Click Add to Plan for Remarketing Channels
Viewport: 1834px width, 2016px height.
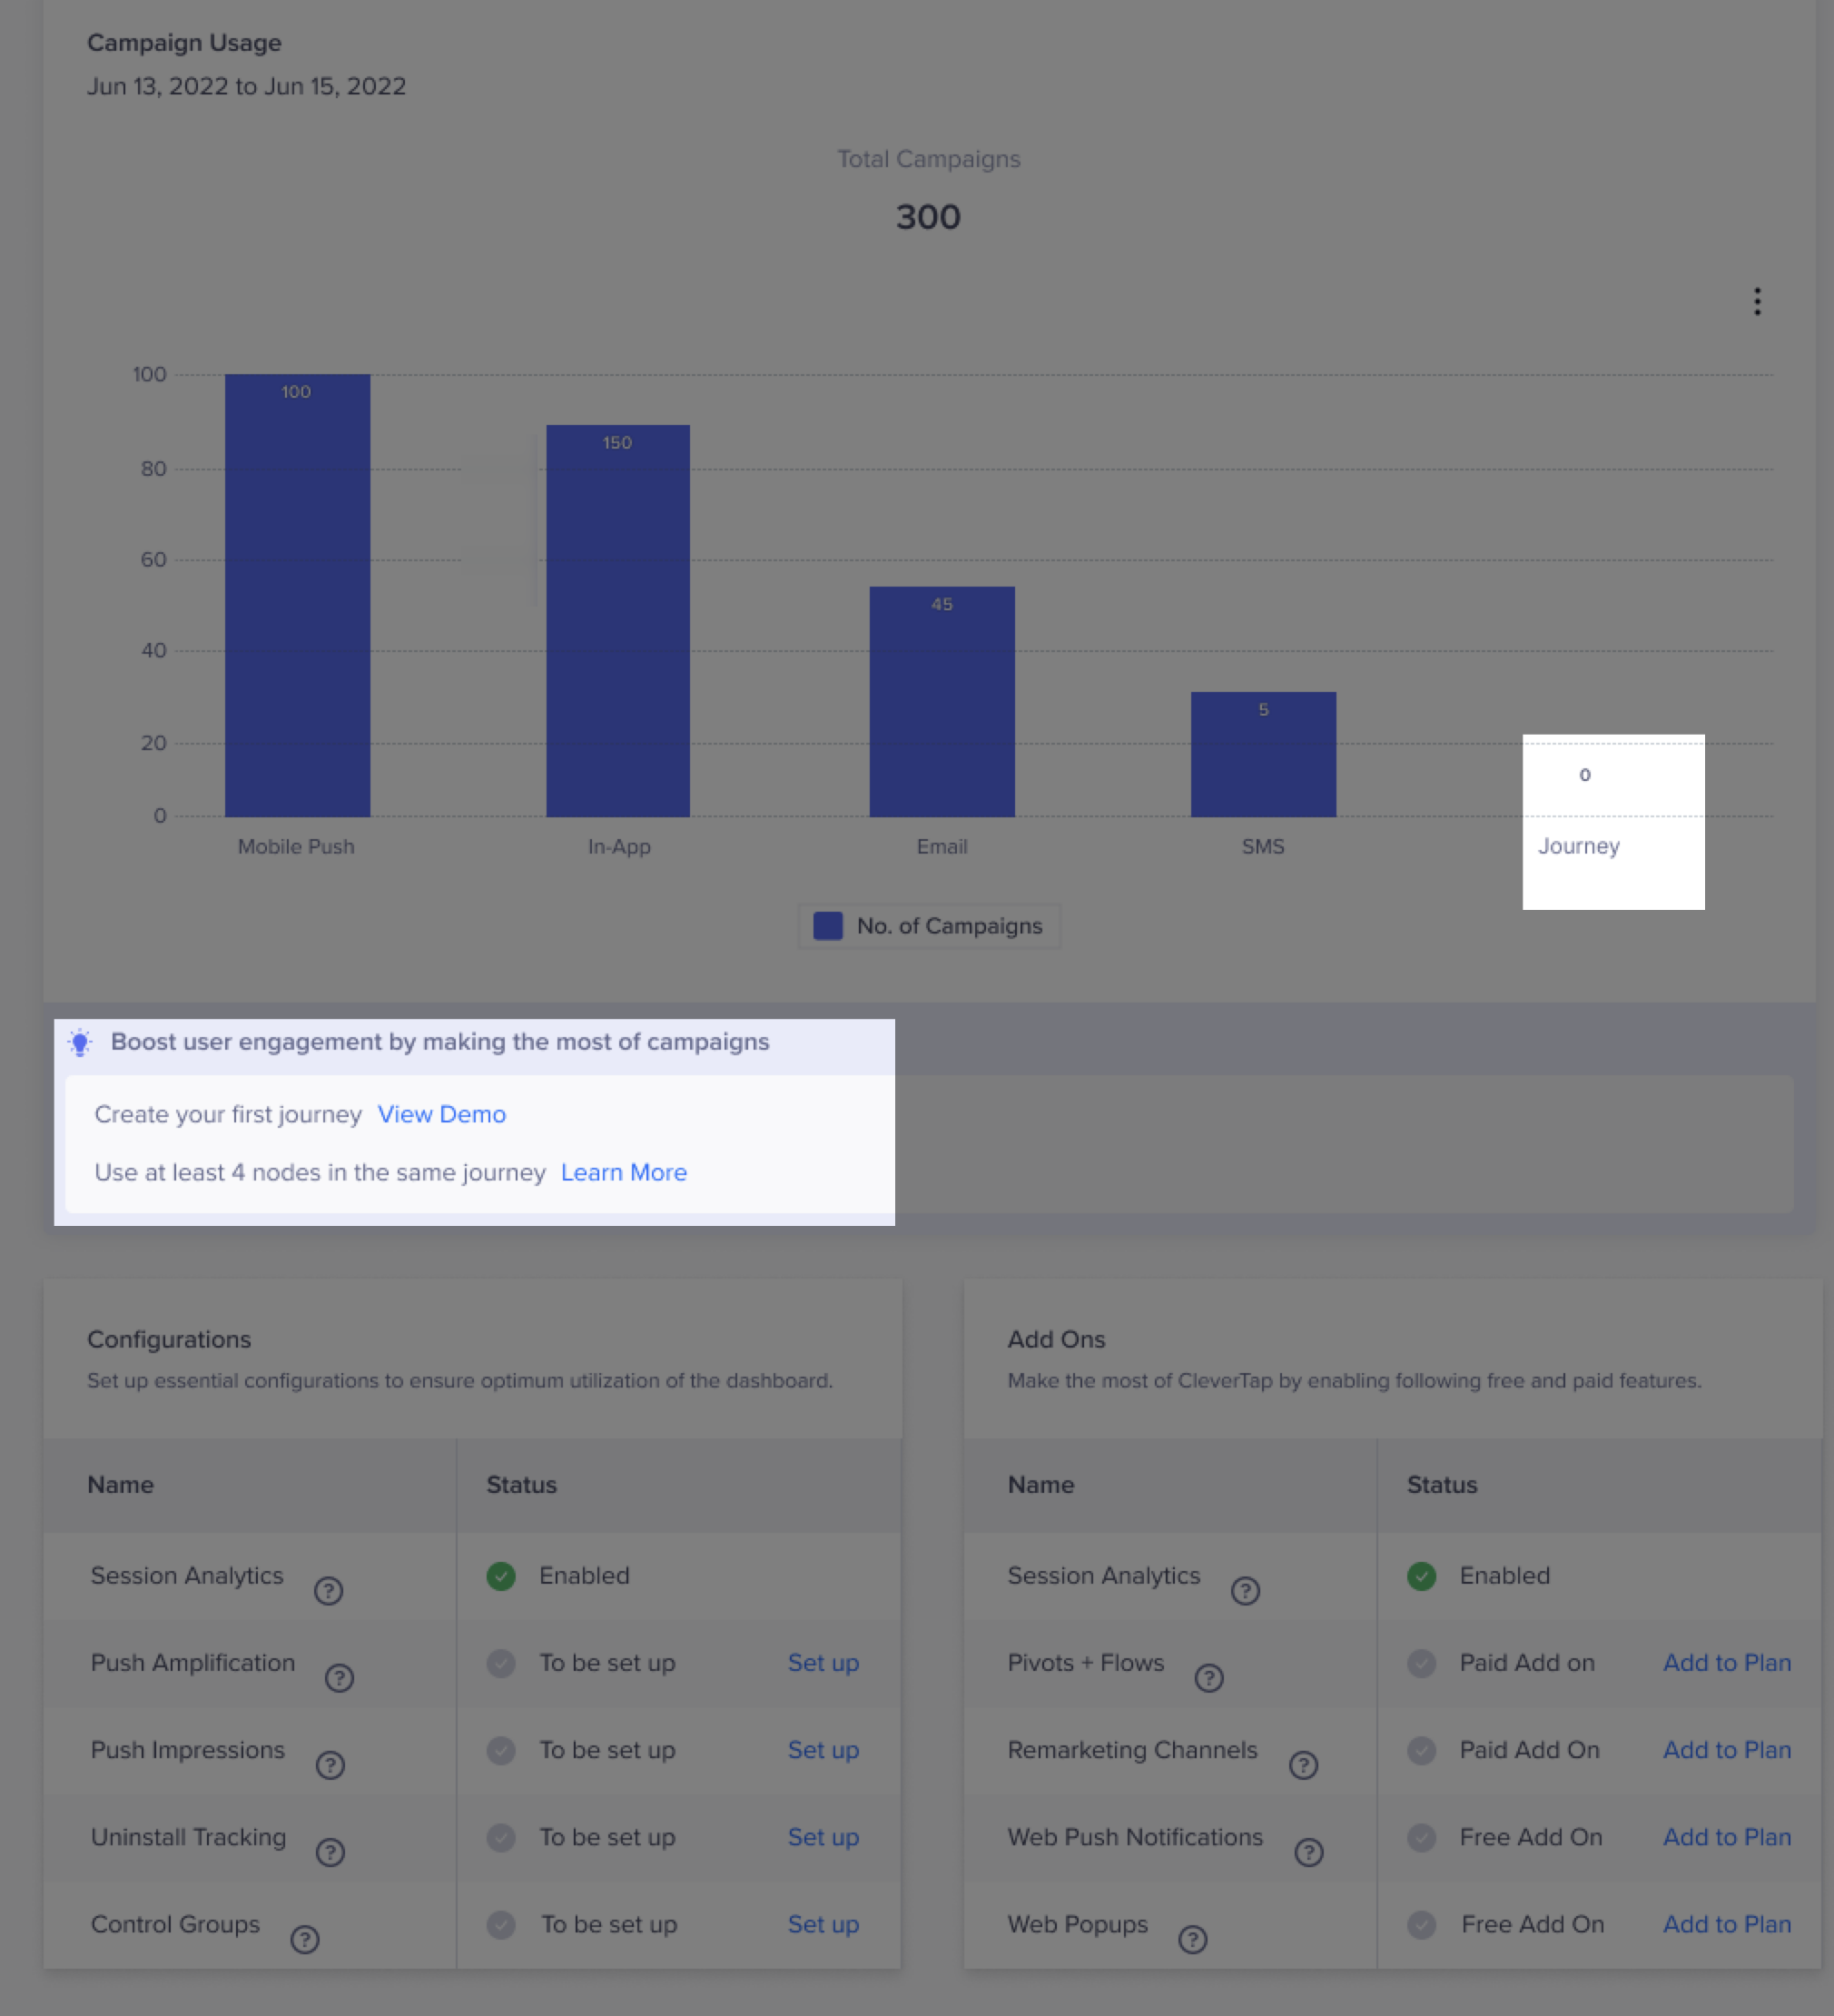click(1726, 1750)
